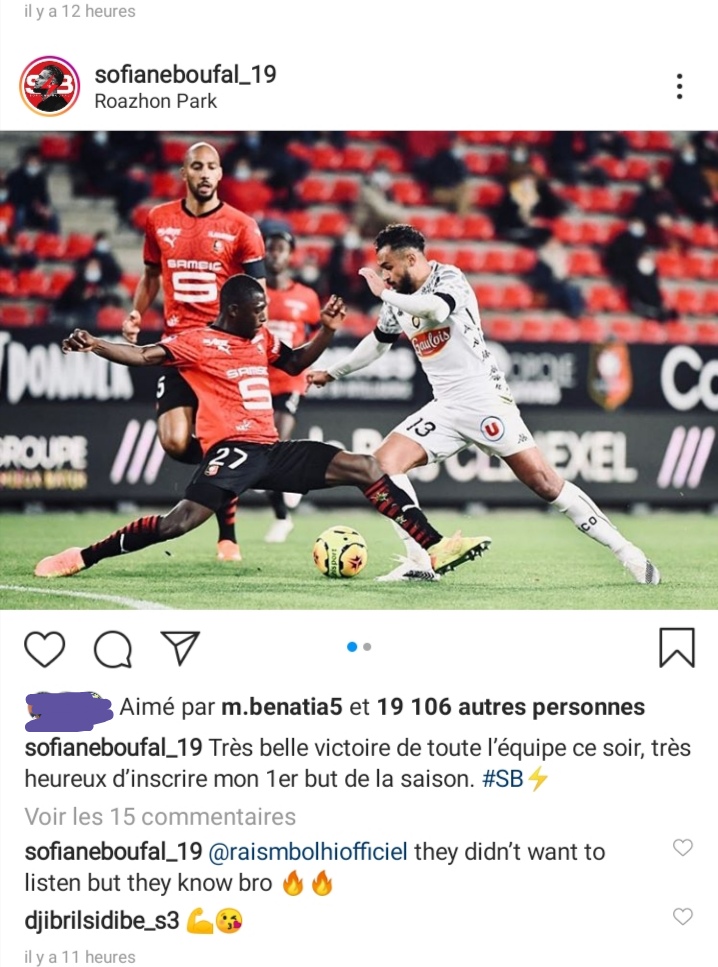Like the djibrilsidibe_s3 comment
Viewport: 718px width, 967px height.
point(682,916)
